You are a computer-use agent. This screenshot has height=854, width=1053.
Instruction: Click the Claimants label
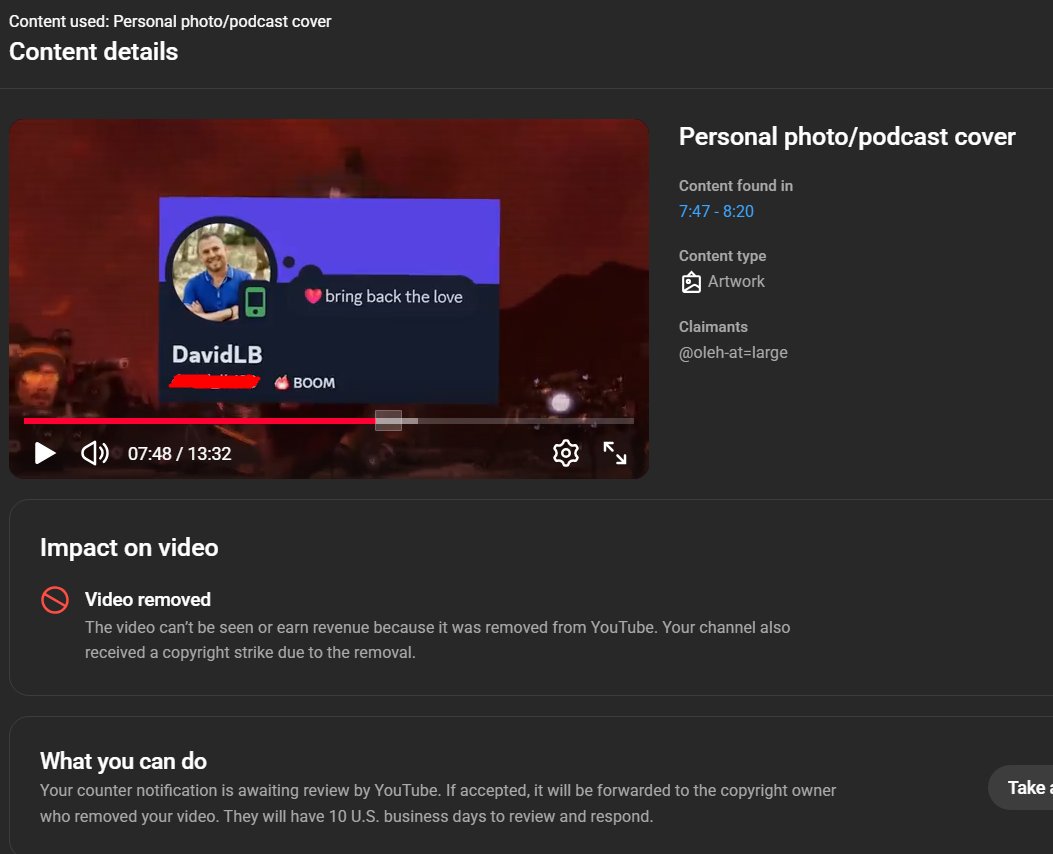pos(713,327)
